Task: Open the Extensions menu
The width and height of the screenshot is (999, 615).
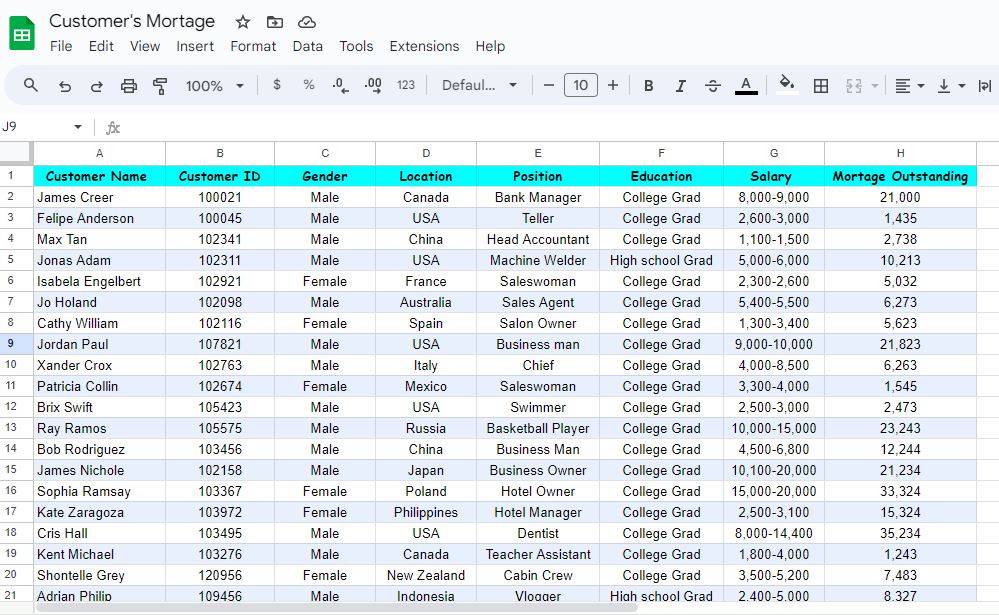Action: (x=424, y=47)
